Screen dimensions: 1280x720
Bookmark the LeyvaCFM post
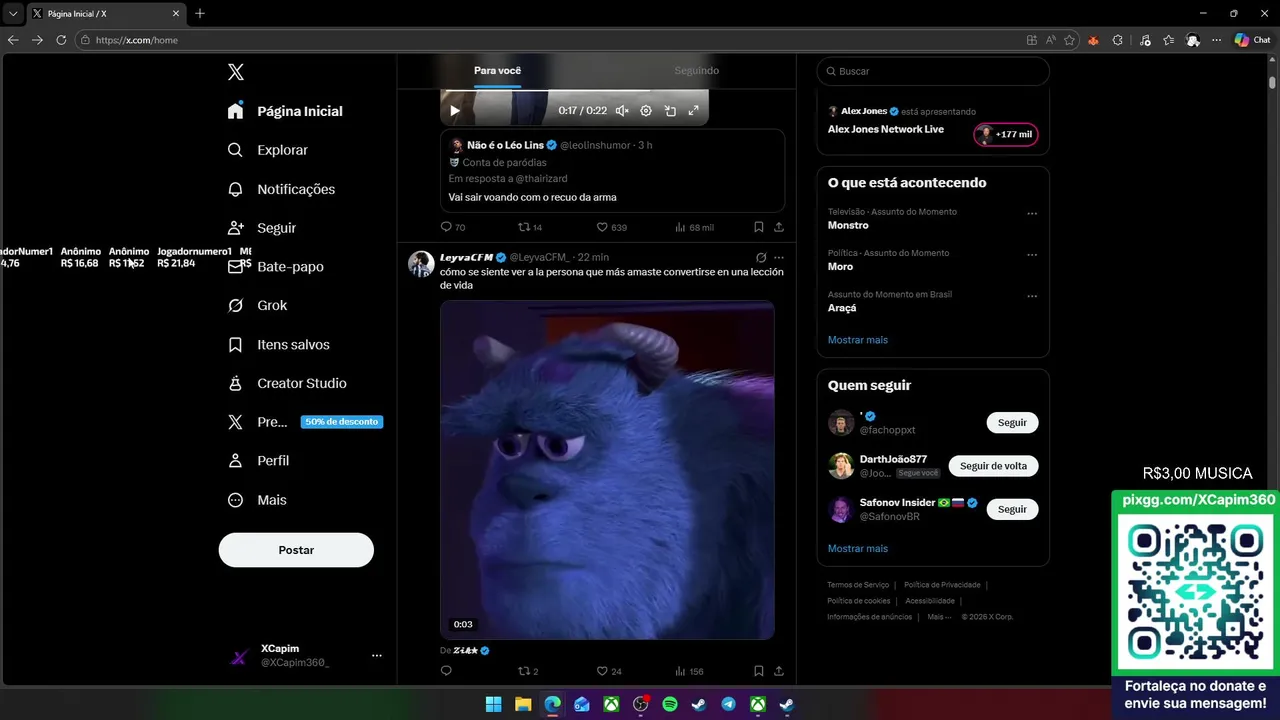pos(759,671)
